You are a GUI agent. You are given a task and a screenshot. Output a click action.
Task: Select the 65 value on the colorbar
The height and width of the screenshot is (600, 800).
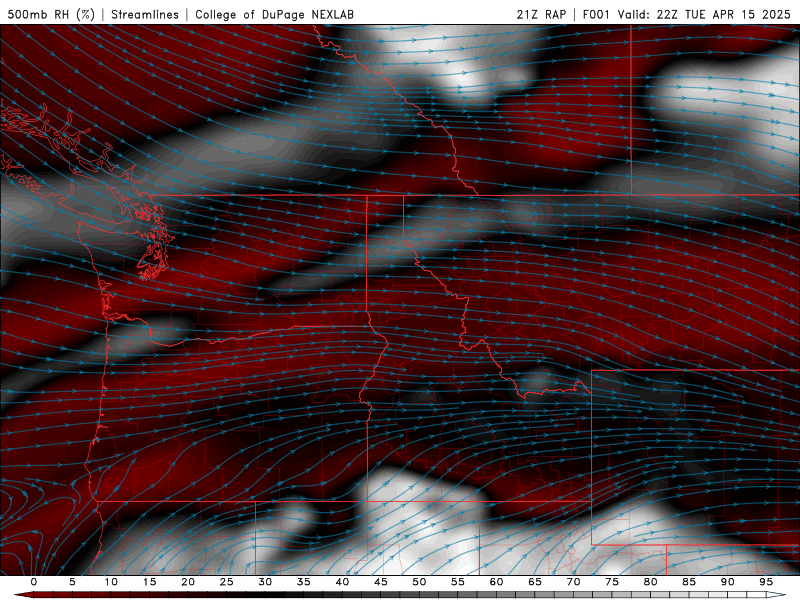(x=535, y=582)
